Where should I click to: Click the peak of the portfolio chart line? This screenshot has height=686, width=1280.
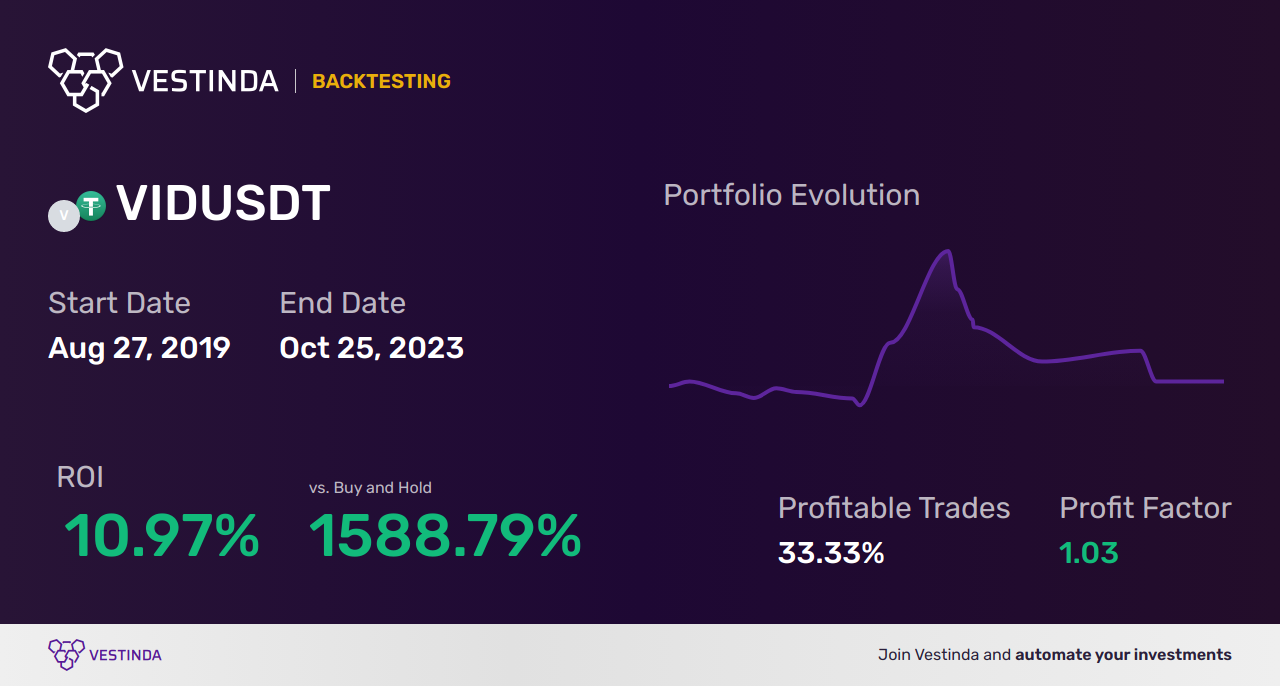(x=944, y=252)
